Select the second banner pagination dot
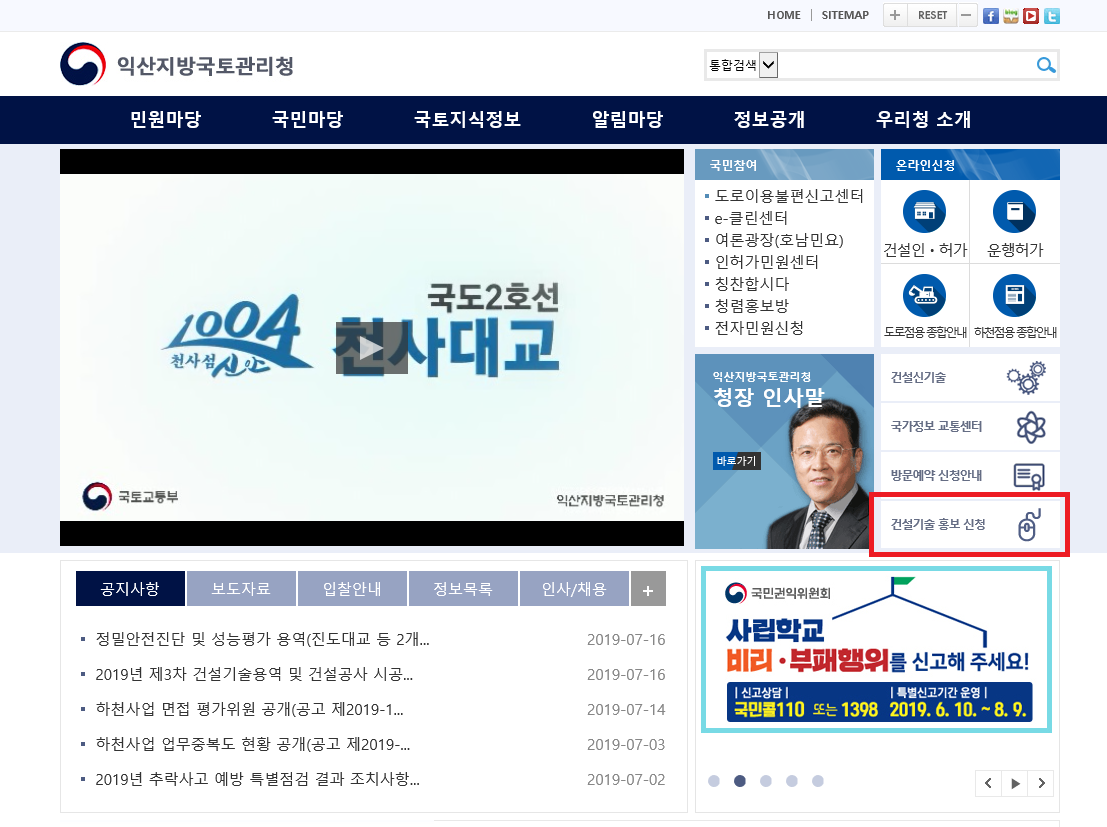 pyautogui.click(x=740, y=781)
